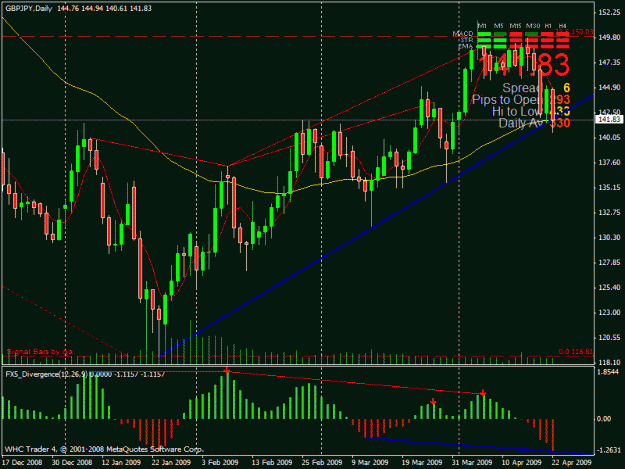
Task: Click the EMA row label in signal bars
Action: pos(466,46)
